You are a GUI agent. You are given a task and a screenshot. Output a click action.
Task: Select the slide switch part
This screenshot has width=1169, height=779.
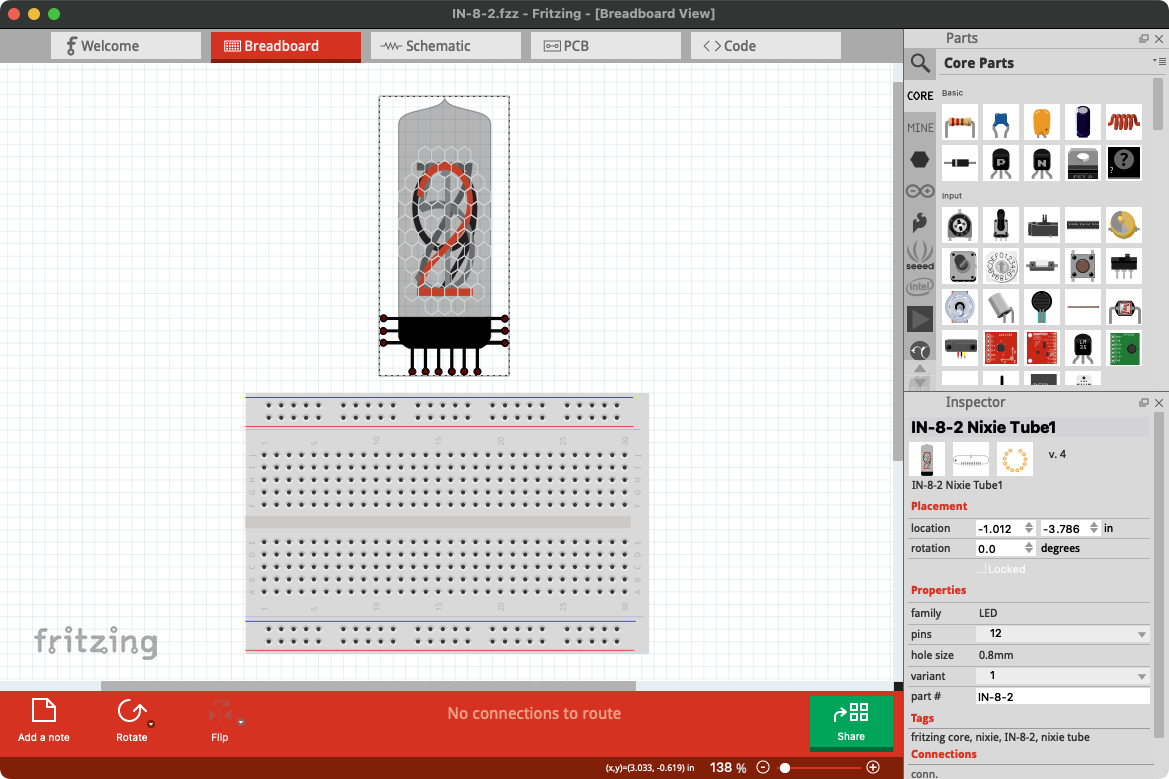pos(1124,265)
